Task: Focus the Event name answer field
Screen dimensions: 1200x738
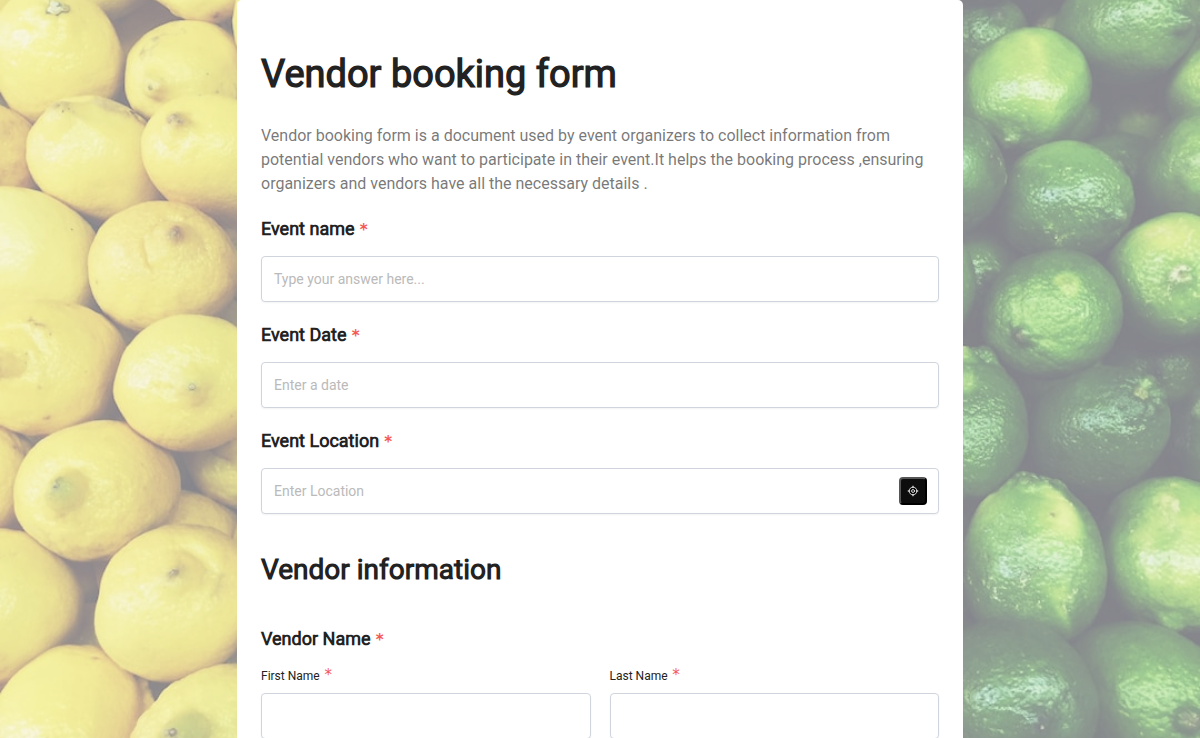Action: click(600, 279)
